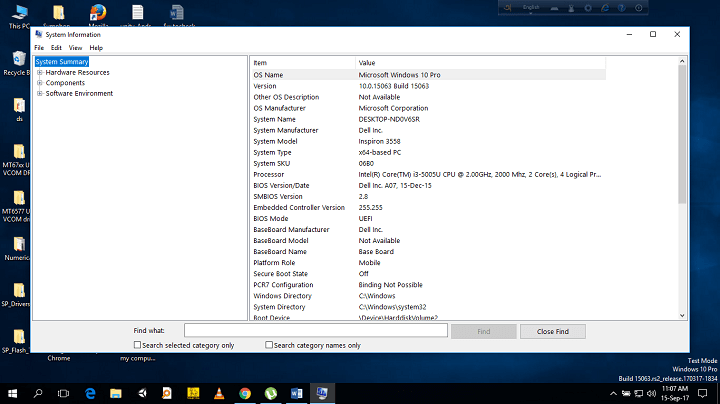Click the value DESKTOP-ND0V6SR

tap(389, 119)
